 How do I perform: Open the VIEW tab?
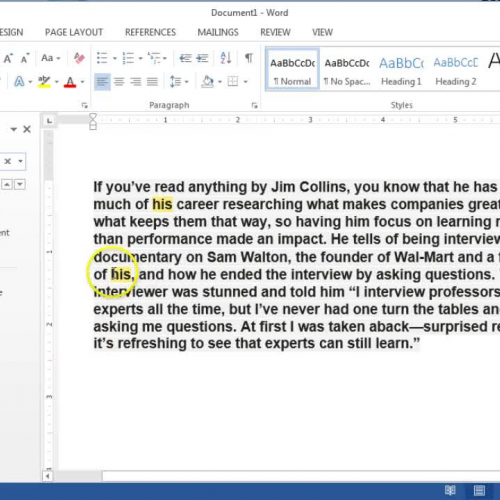(x=322, y=32)
